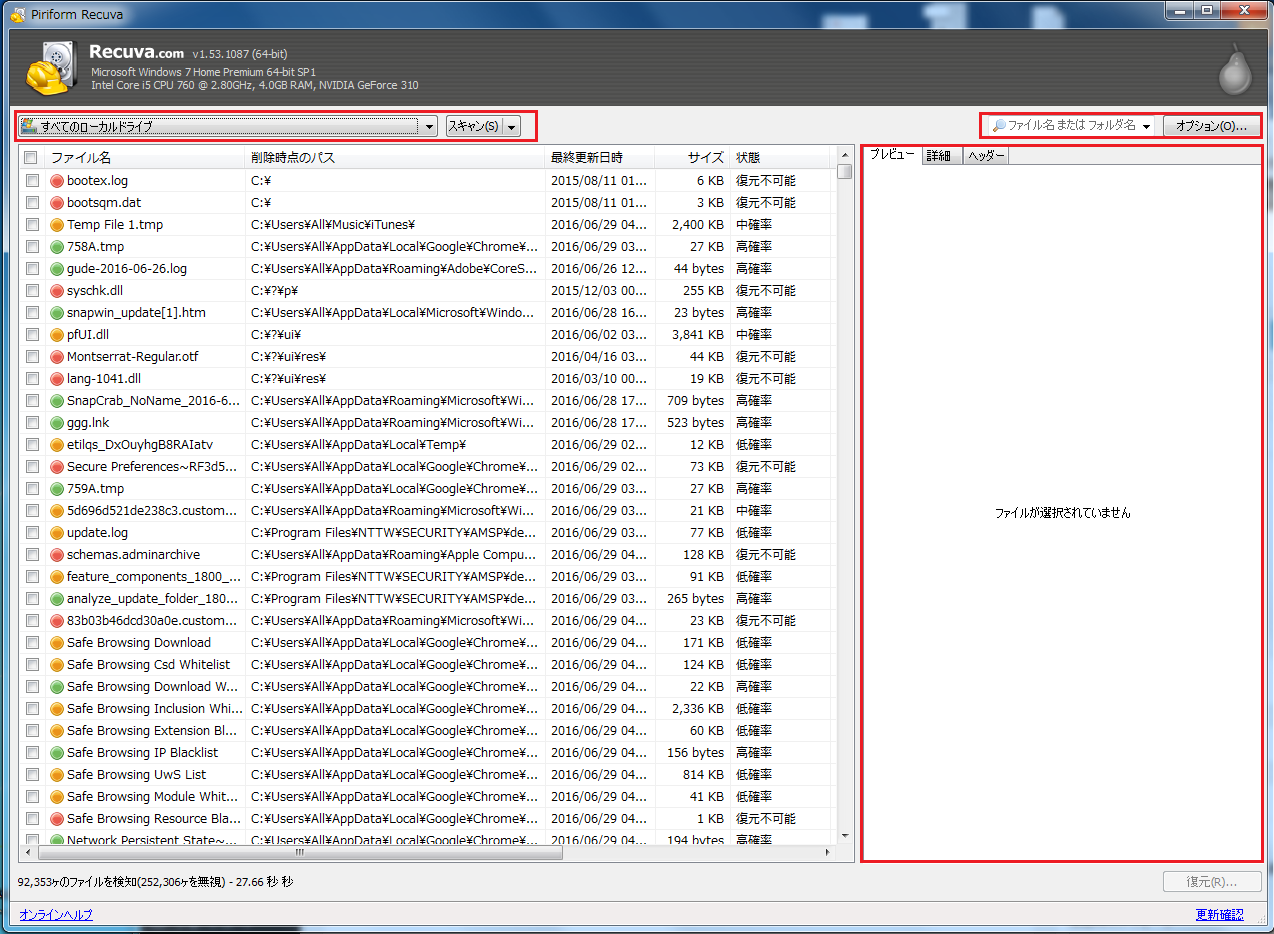1274x934 pixels.
Task: Check the box for Temp File 1.tmp
Action: [32, 225]
